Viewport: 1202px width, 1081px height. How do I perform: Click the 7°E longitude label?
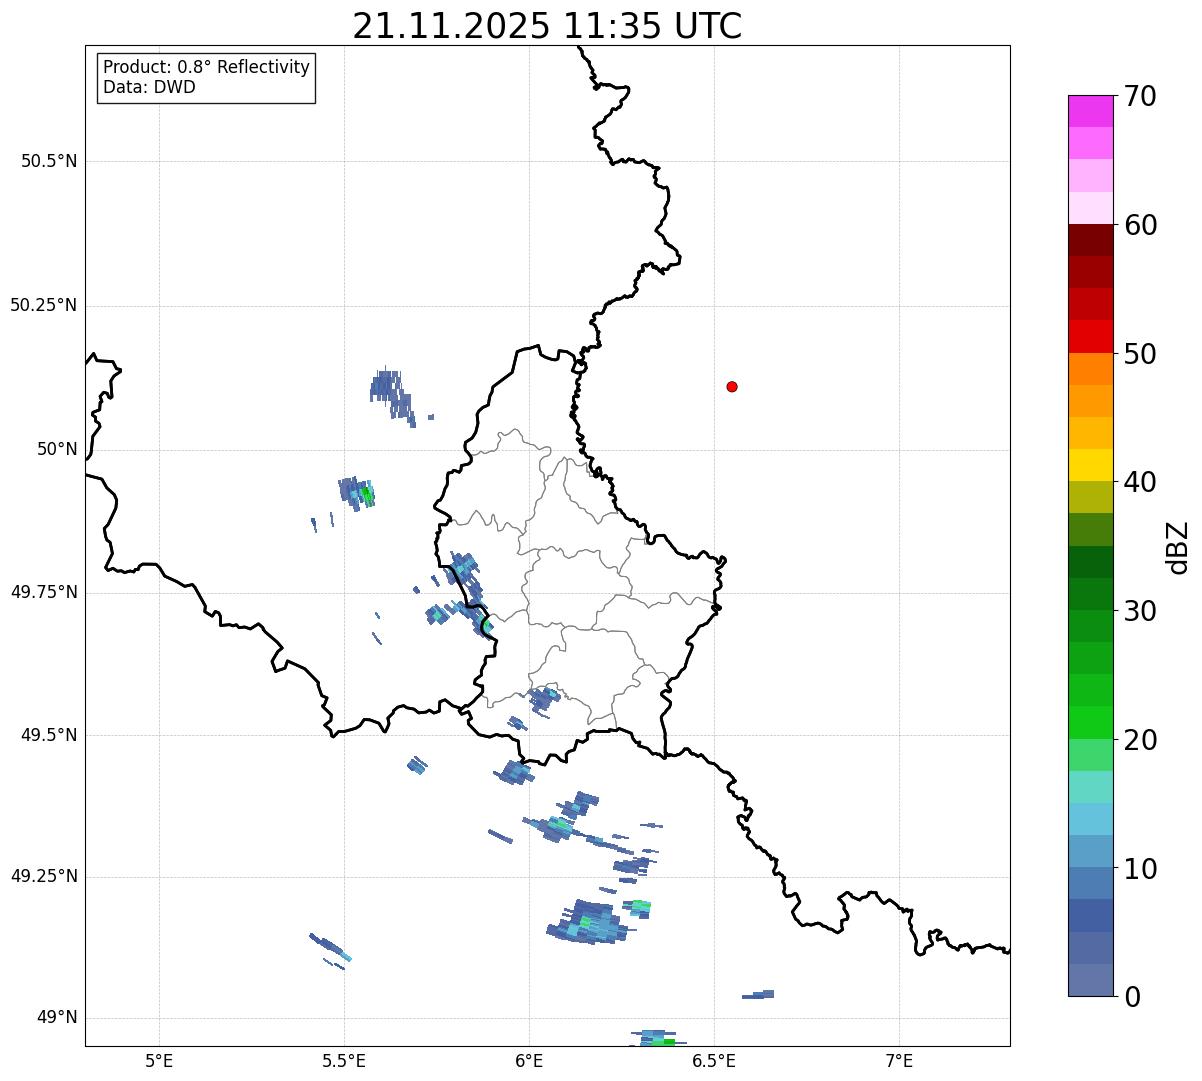(x=899, y=1060)
